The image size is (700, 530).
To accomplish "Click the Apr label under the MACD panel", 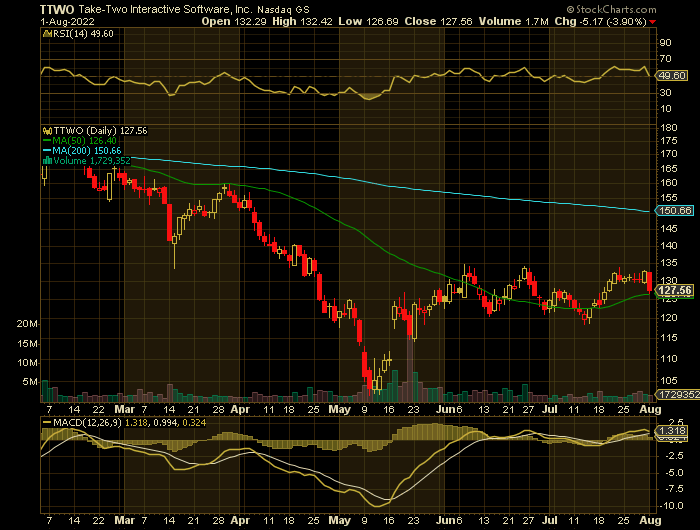I will [x=240, y=521].
